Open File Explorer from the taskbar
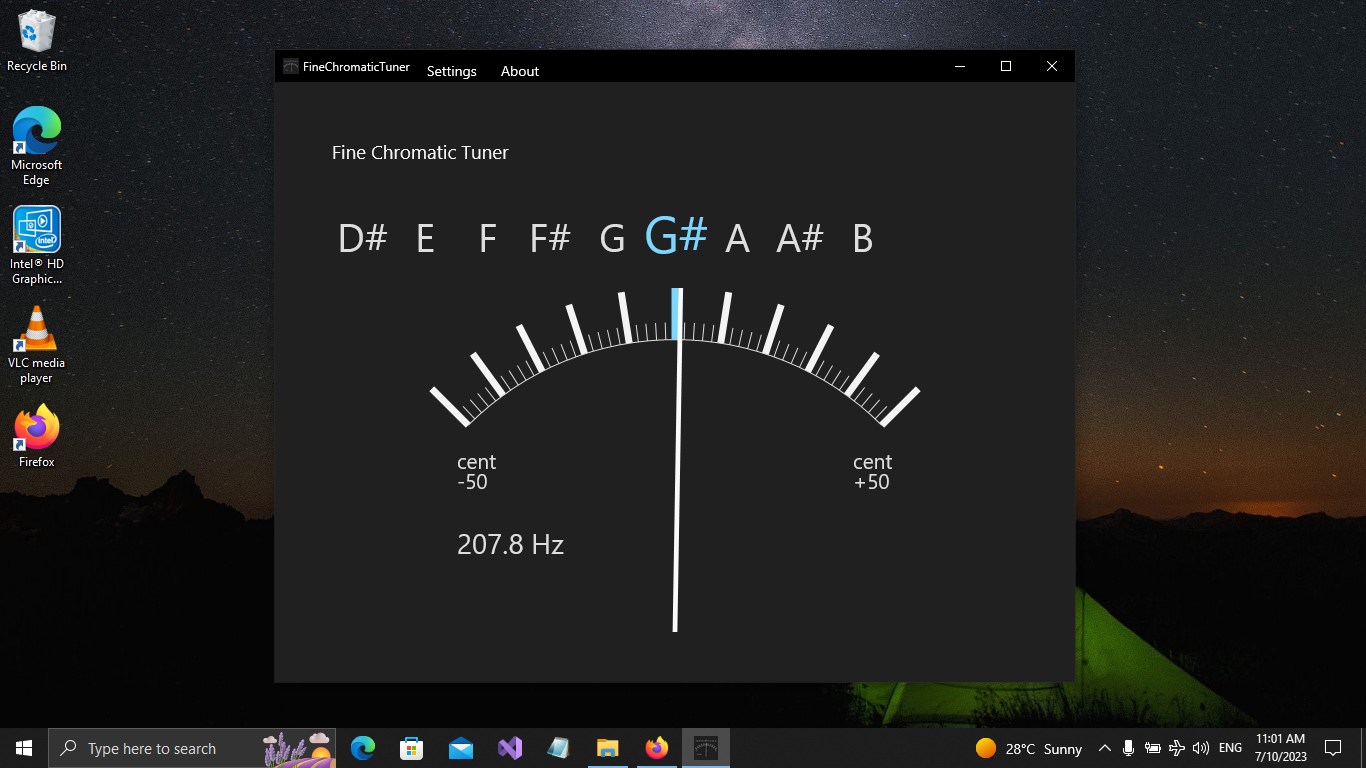Viewport: 1366px width, 768px height. (x=607, y=747)
